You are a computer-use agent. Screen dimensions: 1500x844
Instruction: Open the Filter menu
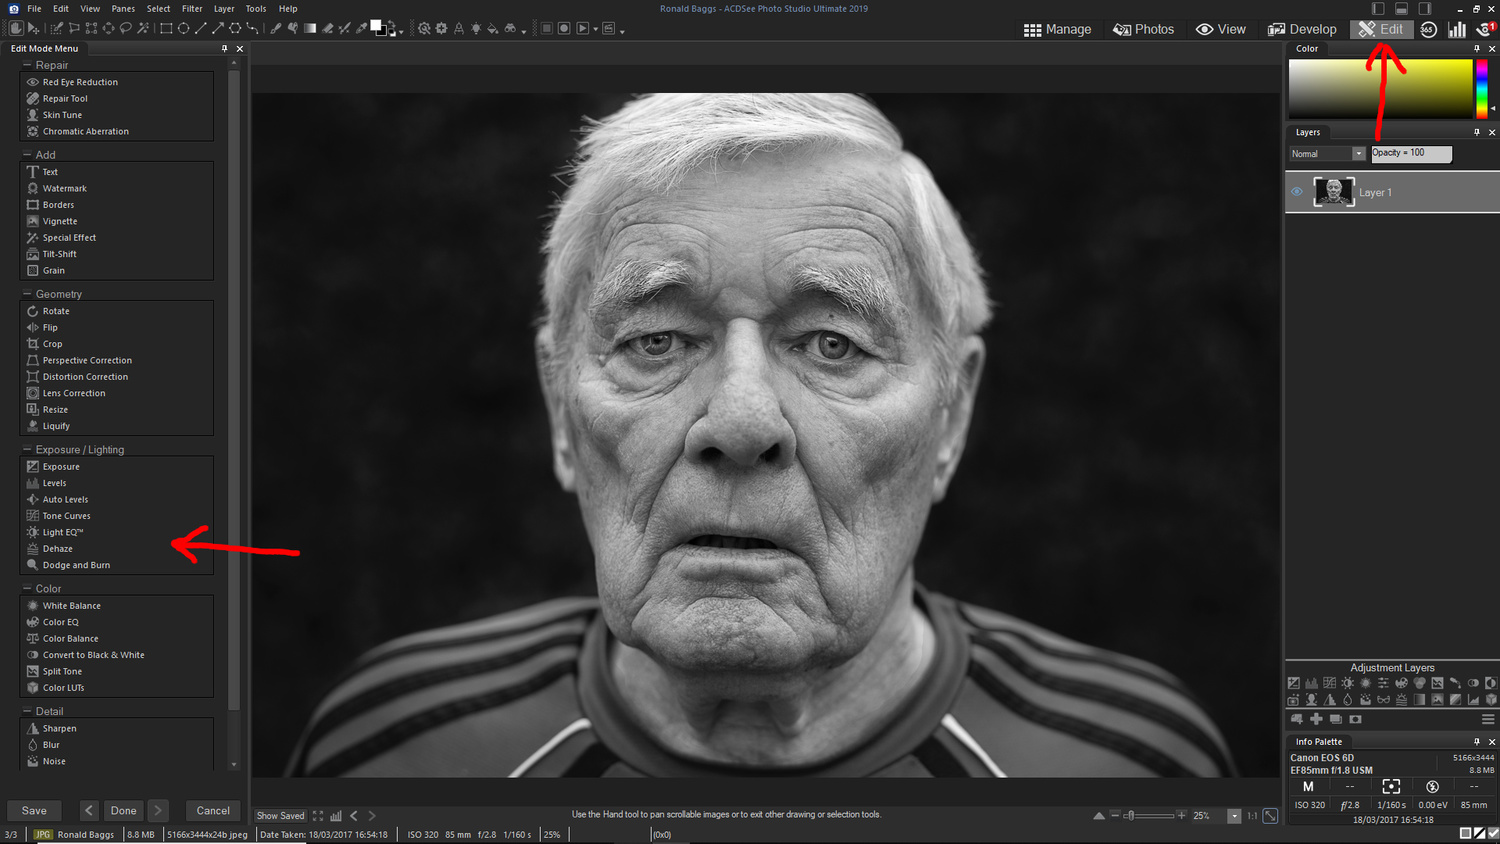[x=192, y=9]
